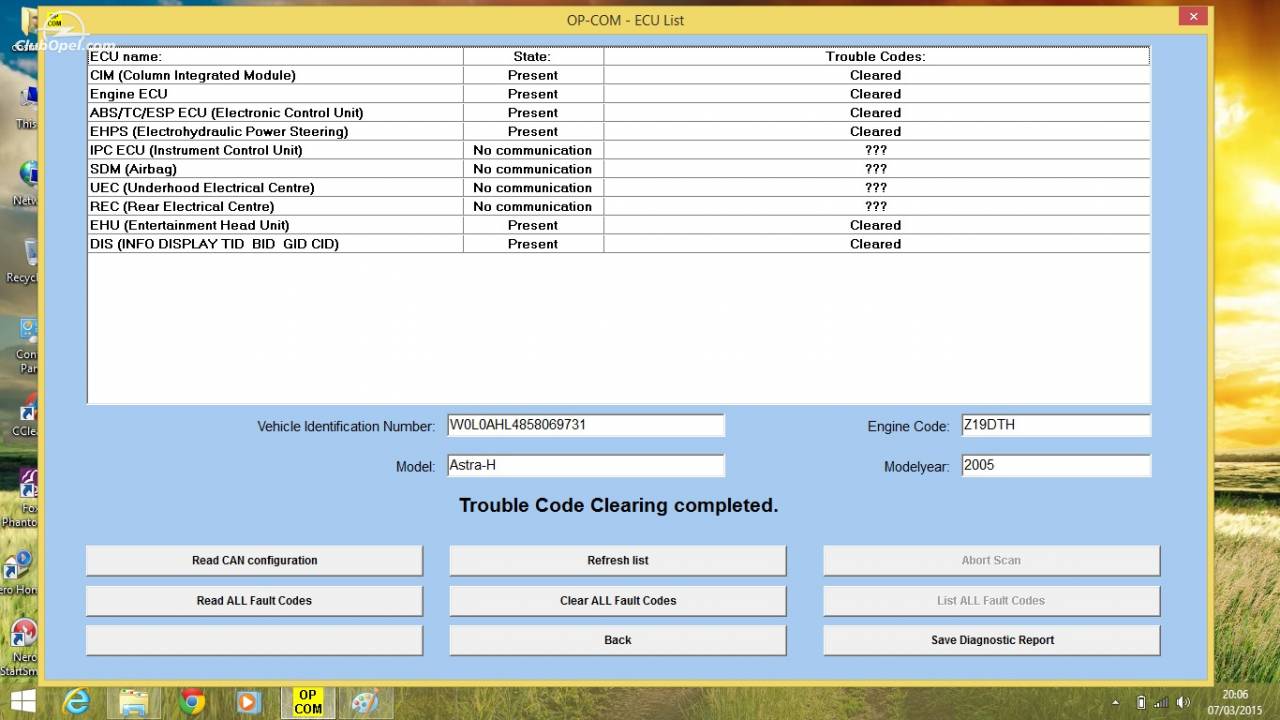The height and width of the screenshot is (720, 1280).
Task: Click the Modelyear field 2005
Action: pos(1056,465)
